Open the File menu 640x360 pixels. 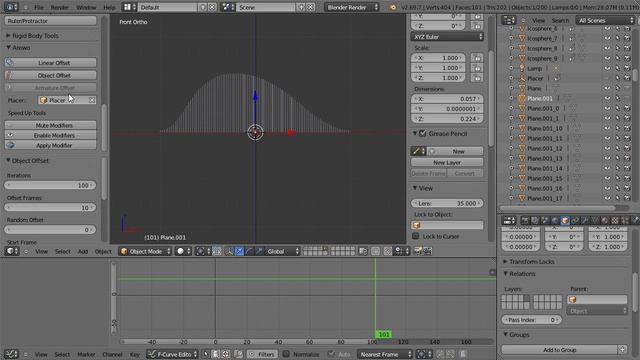pos(39,7)
